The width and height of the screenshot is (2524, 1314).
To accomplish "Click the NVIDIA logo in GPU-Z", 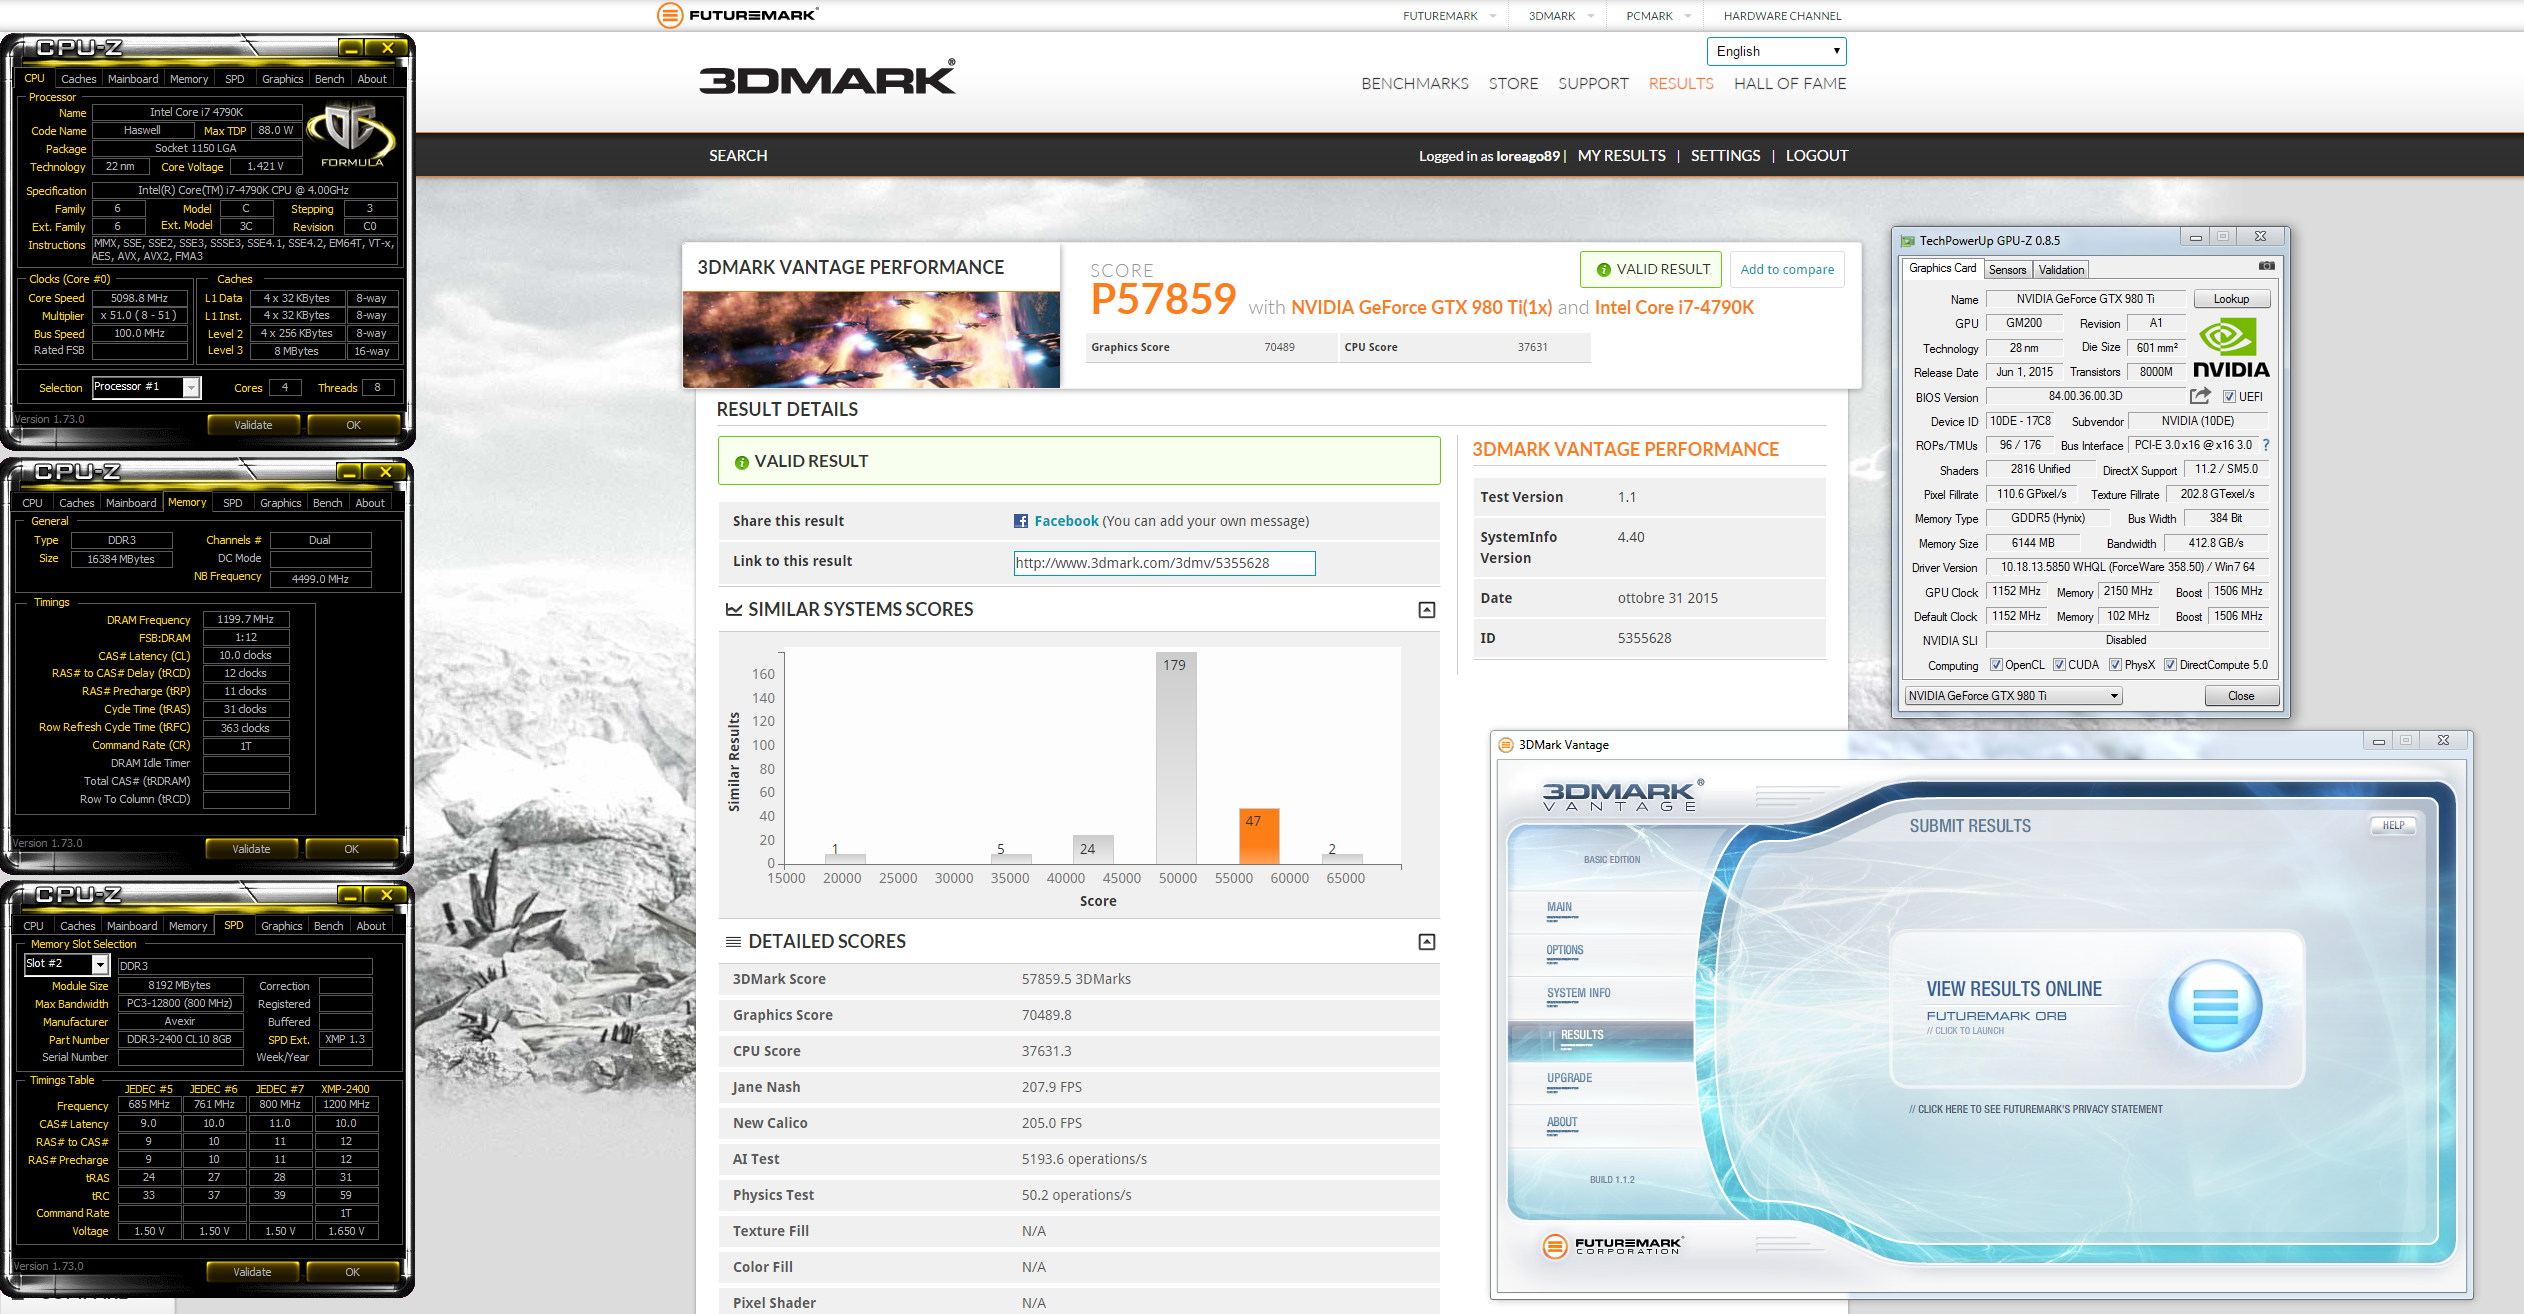I will click(x=2231, y=348).
